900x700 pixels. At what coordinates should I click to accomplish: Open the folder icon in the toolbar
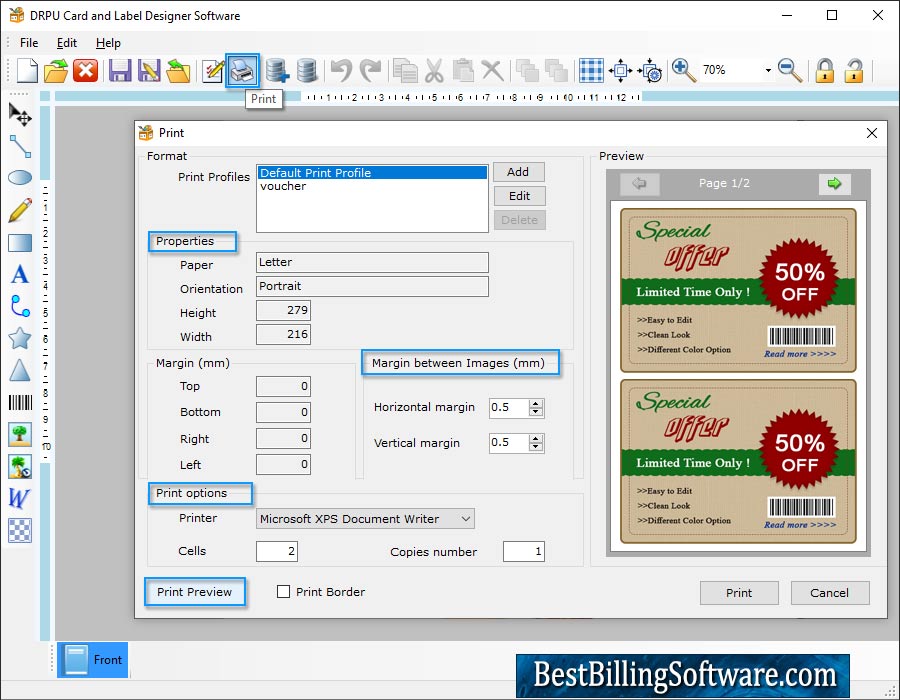(56, 71)
